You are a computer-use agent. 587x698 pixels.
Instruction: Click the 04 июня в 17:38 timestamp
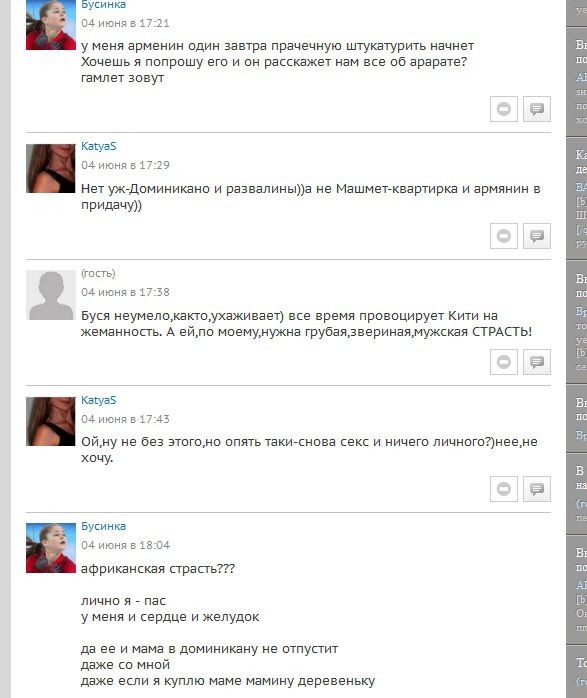click(125, 292)
